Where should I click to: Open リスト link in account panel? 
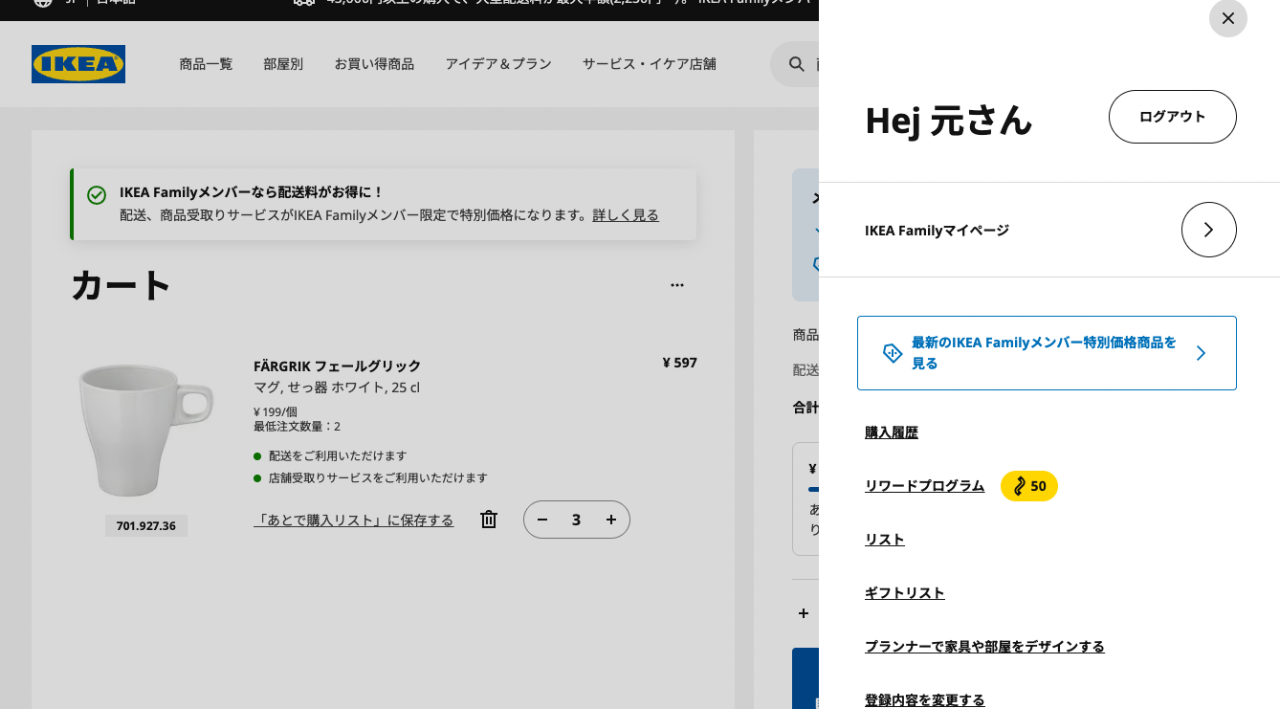coord(884,539)
